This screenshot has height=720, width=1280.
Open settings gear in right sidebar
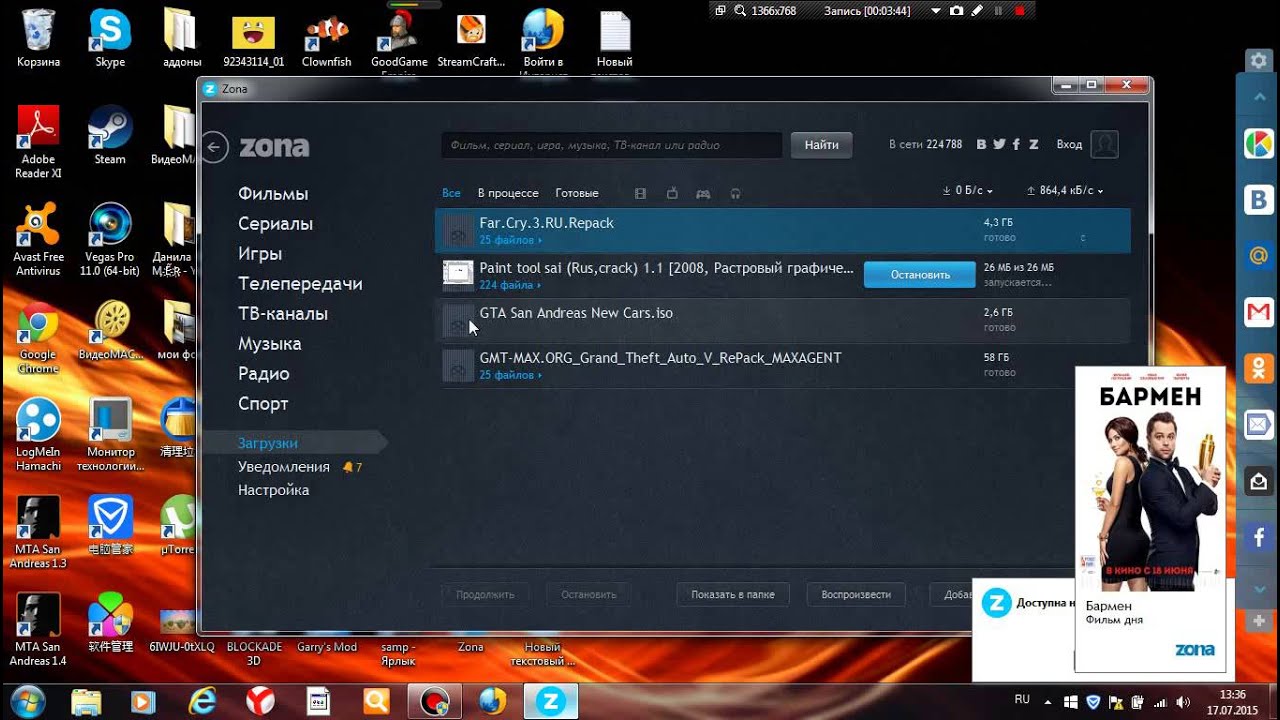click(1258, 61)
